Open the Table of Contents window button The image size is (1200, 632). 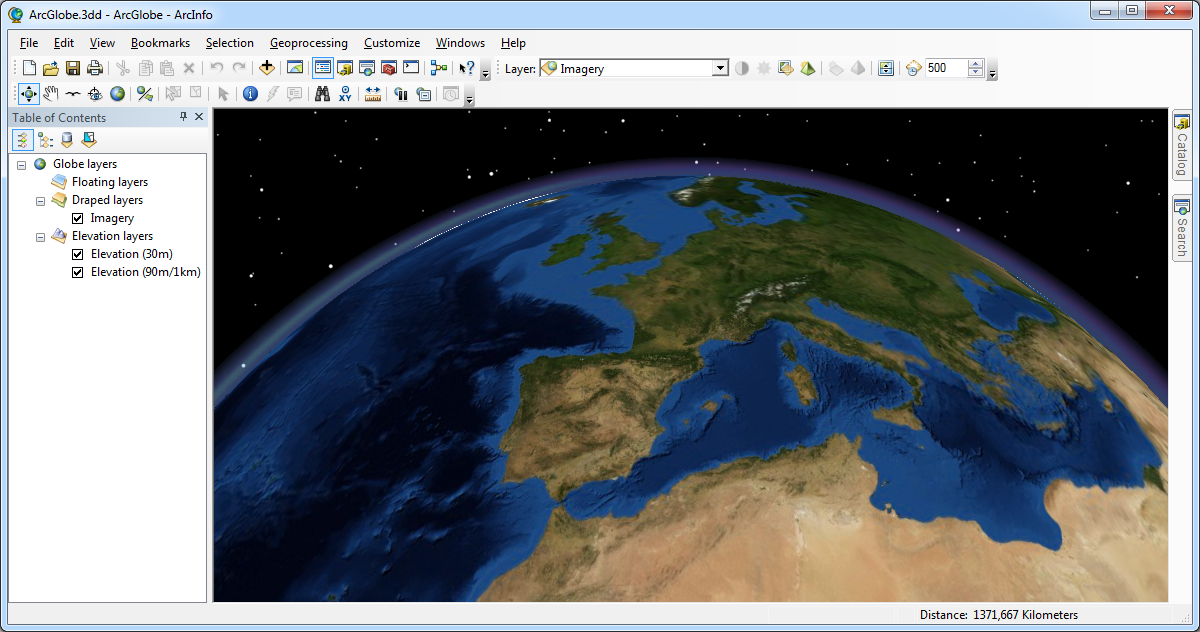(322, 68)
